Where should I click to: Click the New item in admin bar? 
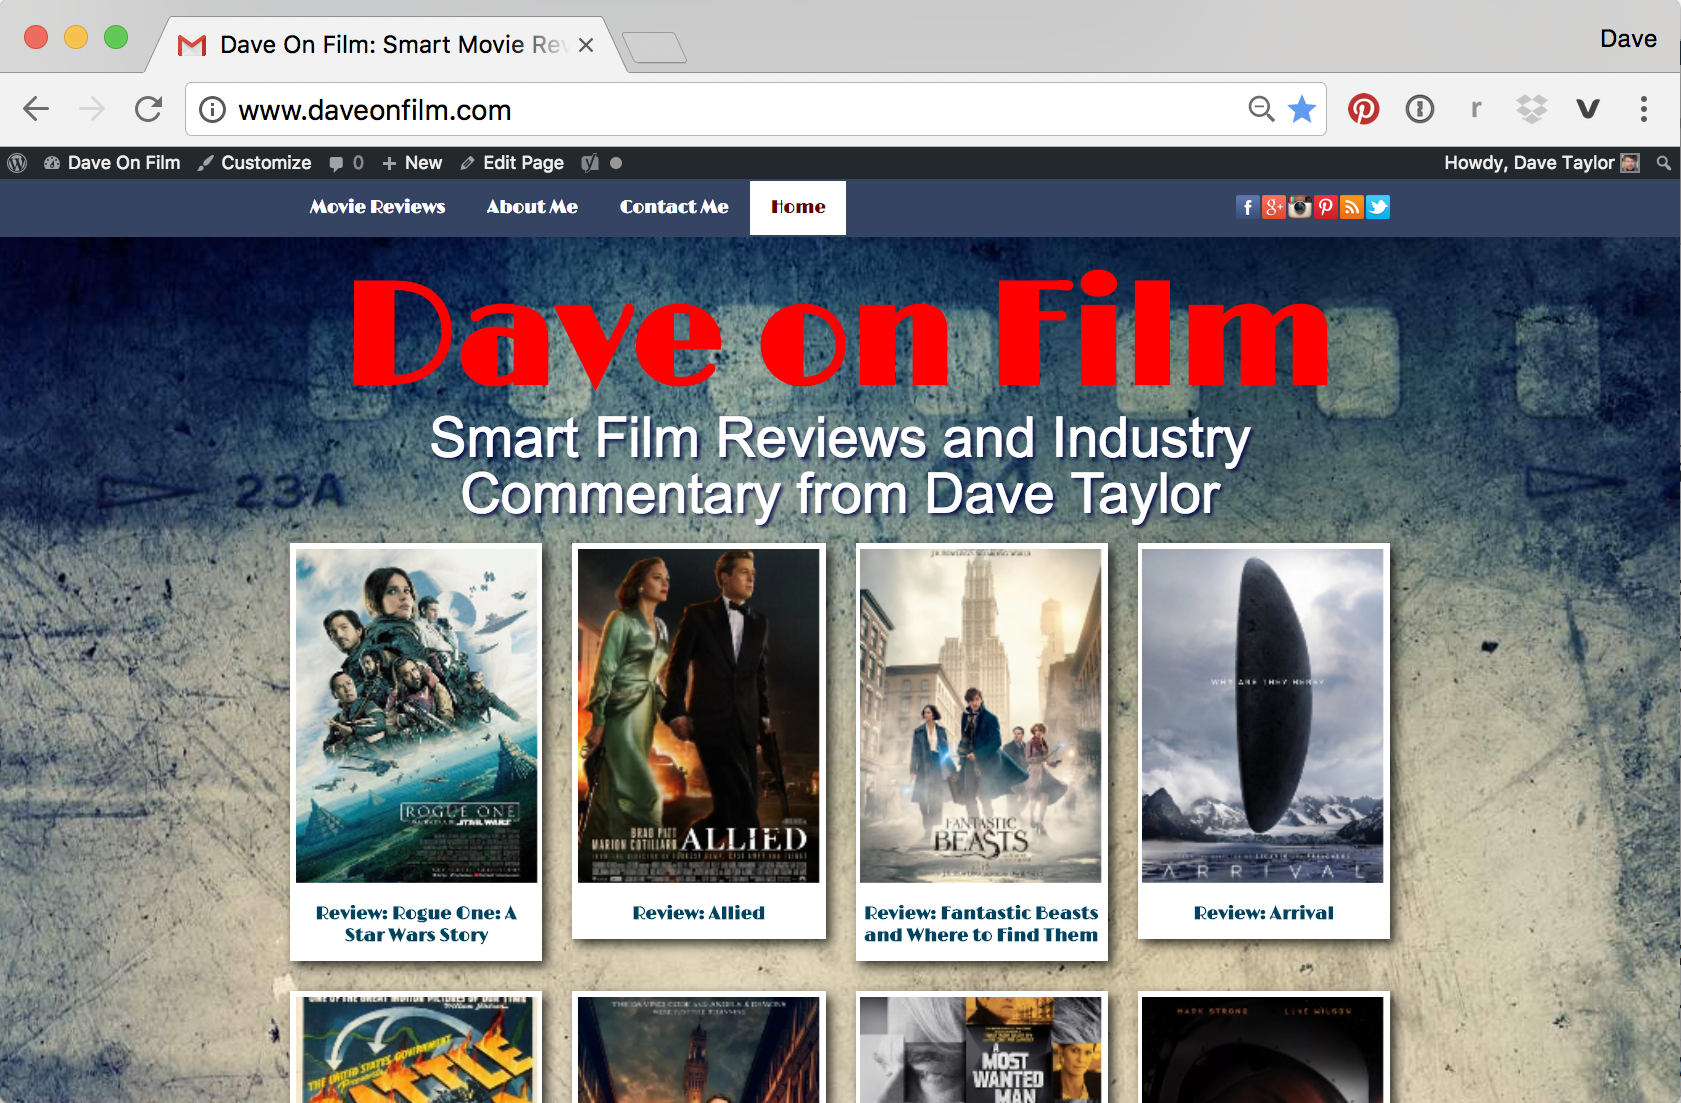point(412,163)
